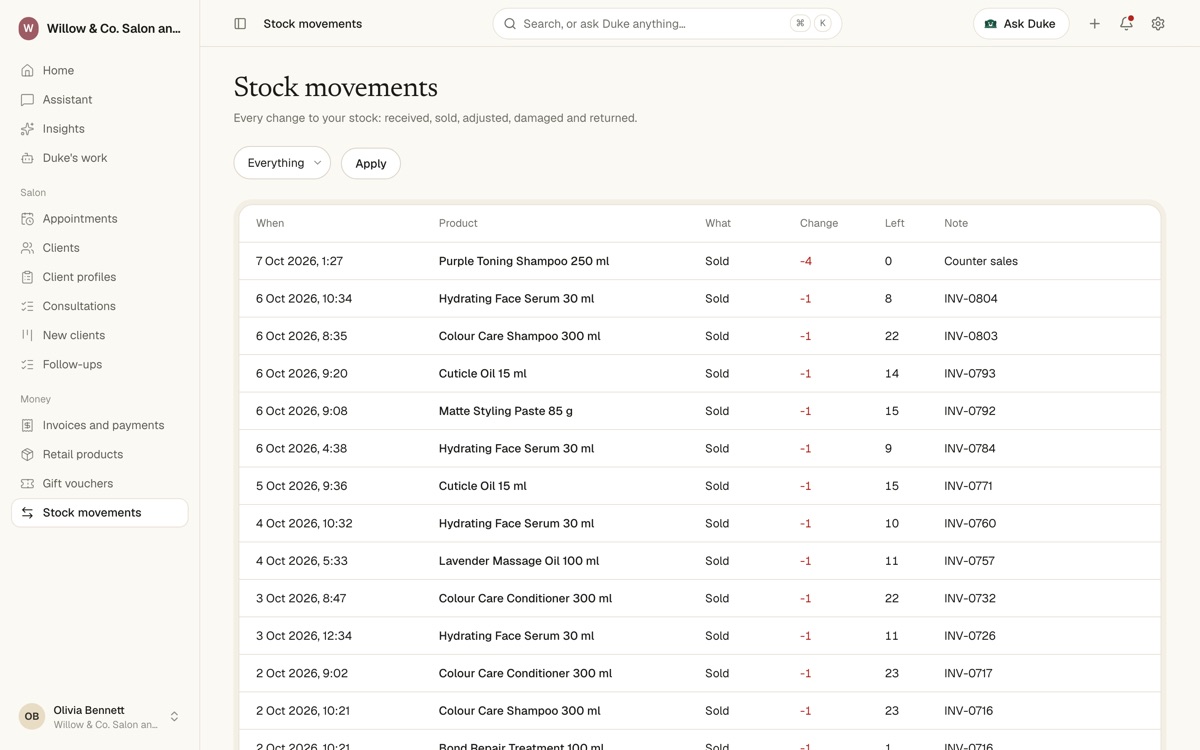Click the Ask Duke button
This screenshot has width=1200, height=750.
(x=1021, y=24)
